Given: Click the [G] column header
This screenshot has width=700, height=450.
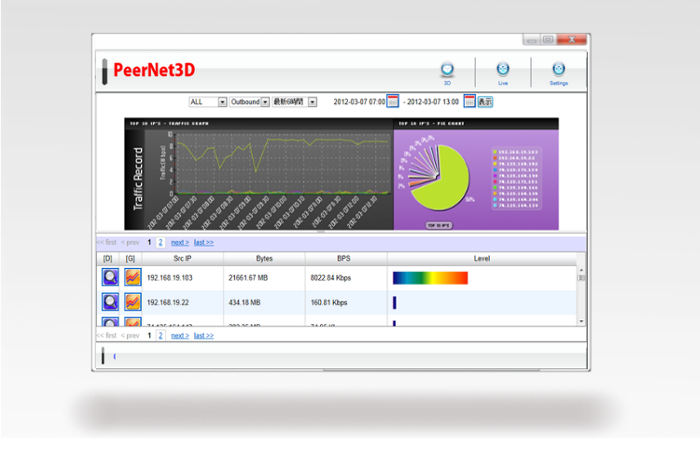Looking at the screenshot, I should 130,258.
